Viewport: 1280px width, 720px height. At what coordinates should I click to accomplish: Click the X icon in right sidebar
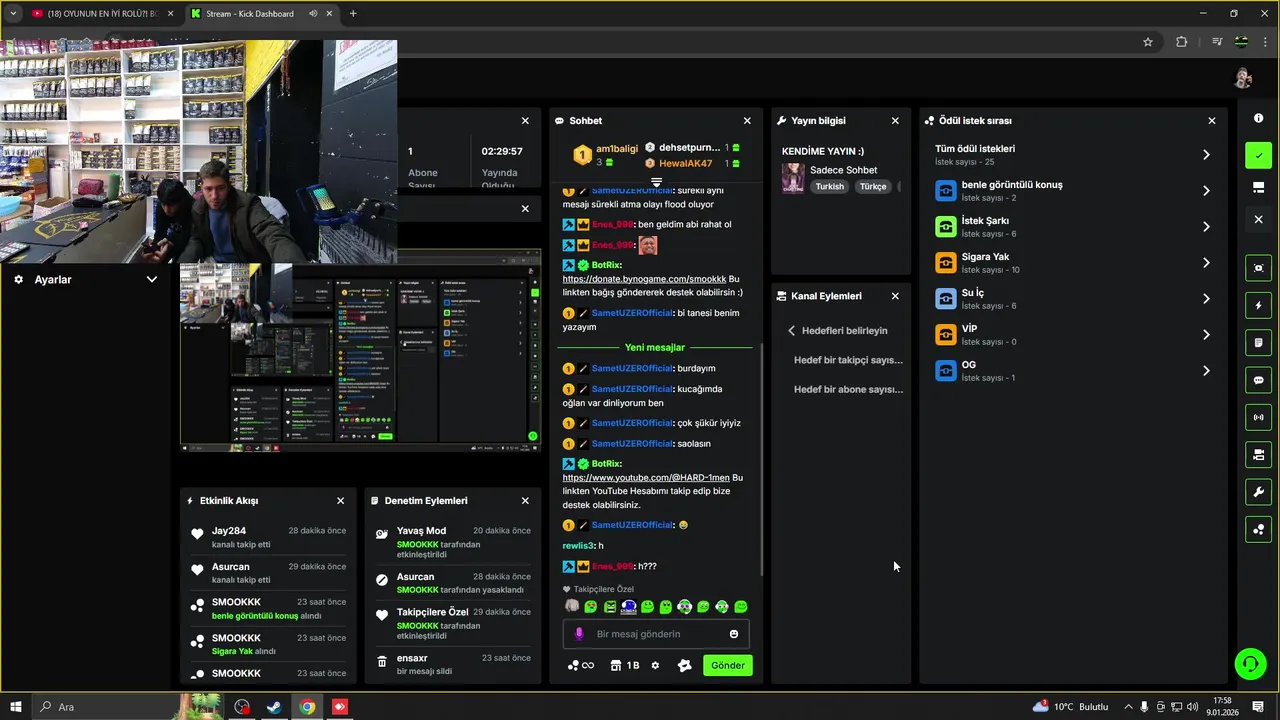click(1258, 219)
